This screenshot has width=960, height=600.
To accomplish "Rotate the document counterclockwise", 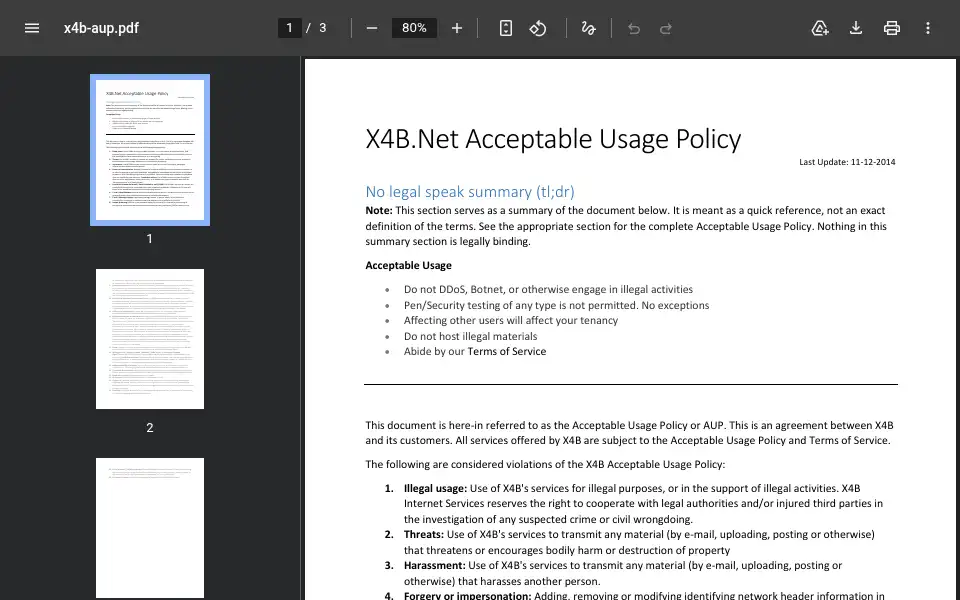I will tap(538, 28).
